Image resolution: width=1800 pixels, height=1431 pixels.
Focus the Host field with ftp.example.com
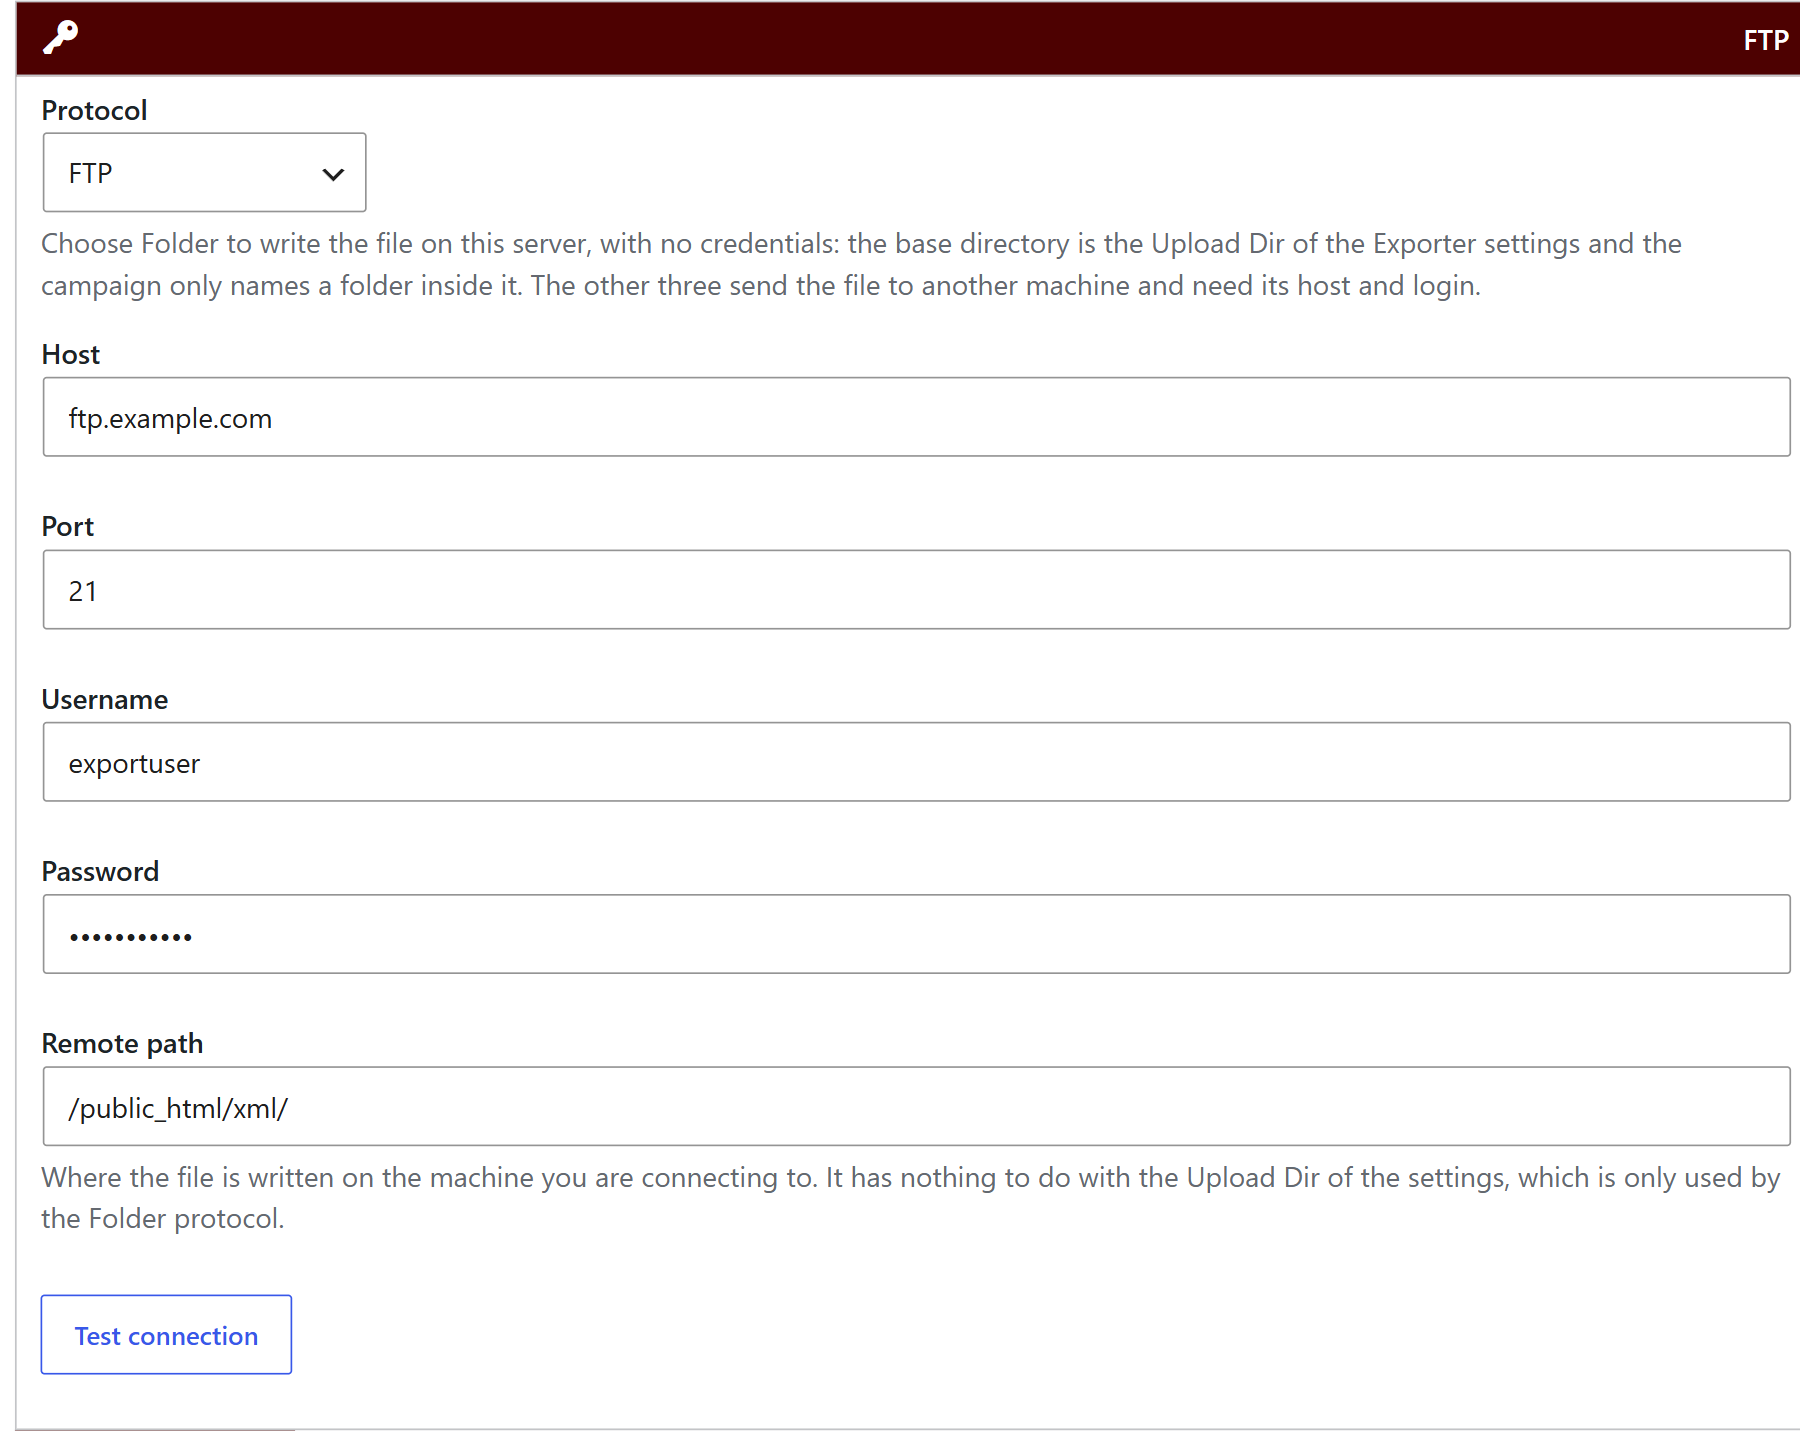(916, 417)
